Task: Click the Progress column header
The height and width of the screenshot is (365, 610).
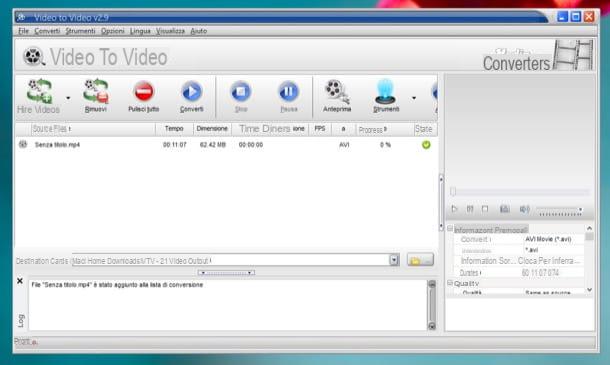Action: (385, 129)
